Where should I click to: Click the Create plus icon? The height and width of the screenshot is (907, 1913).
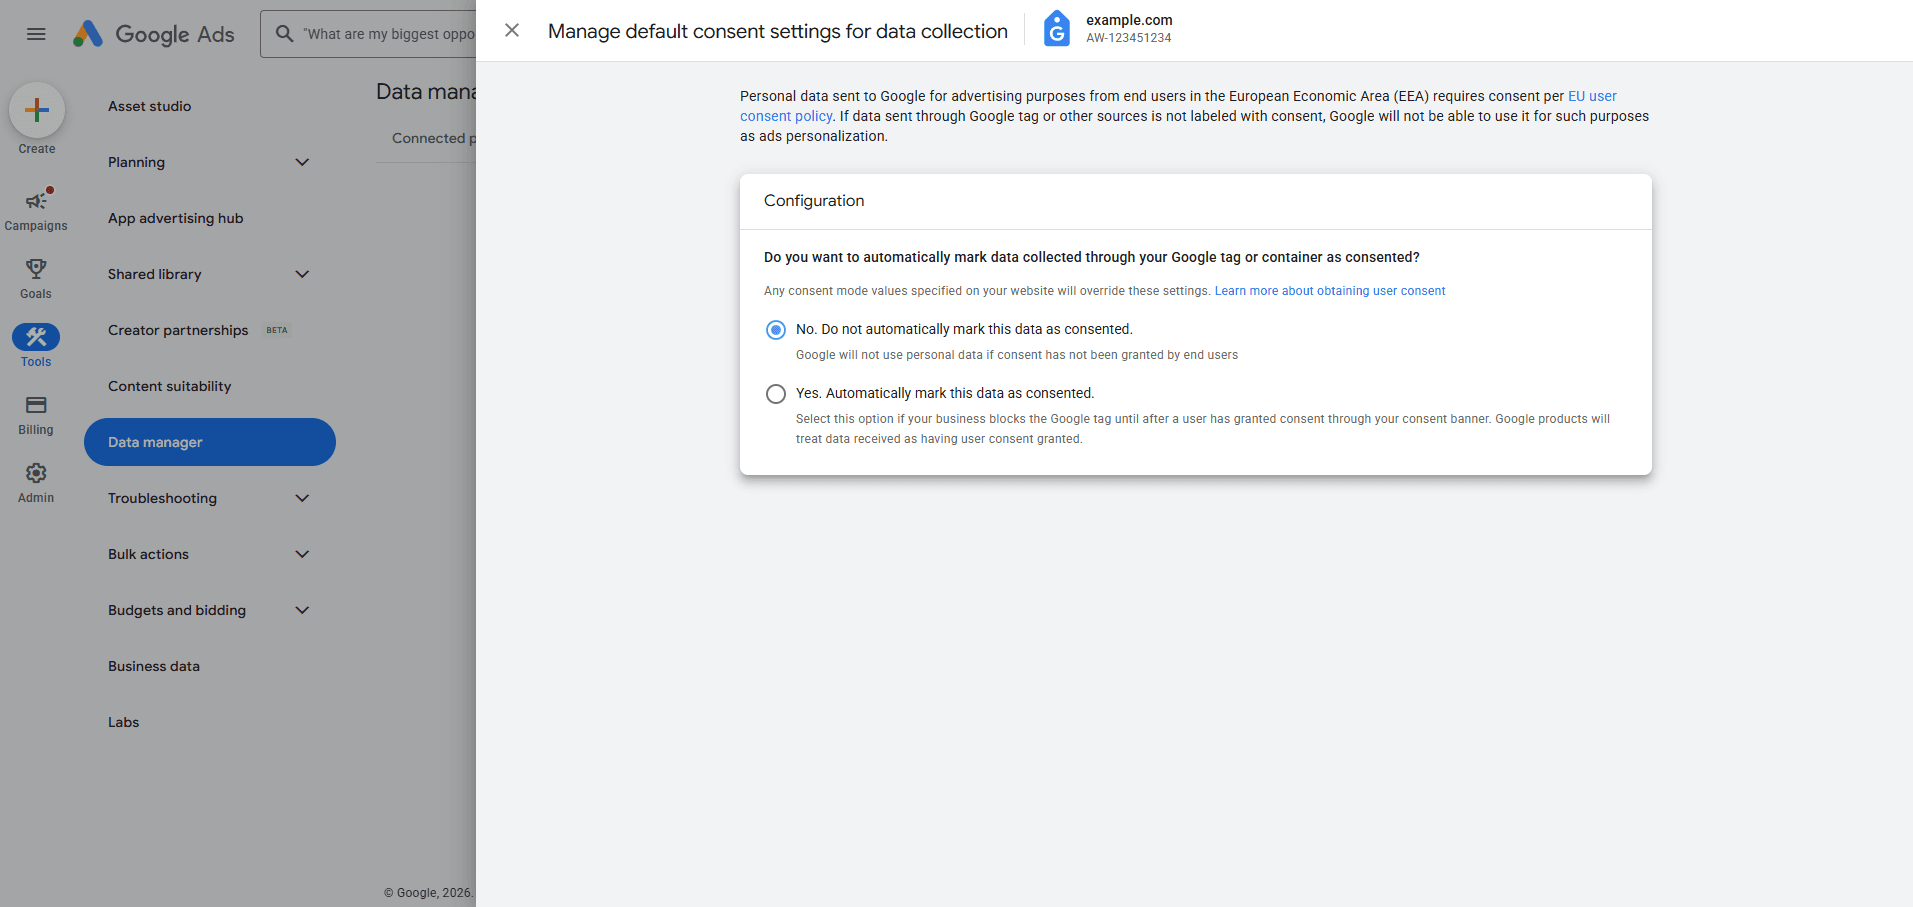(x=37, y=110)
